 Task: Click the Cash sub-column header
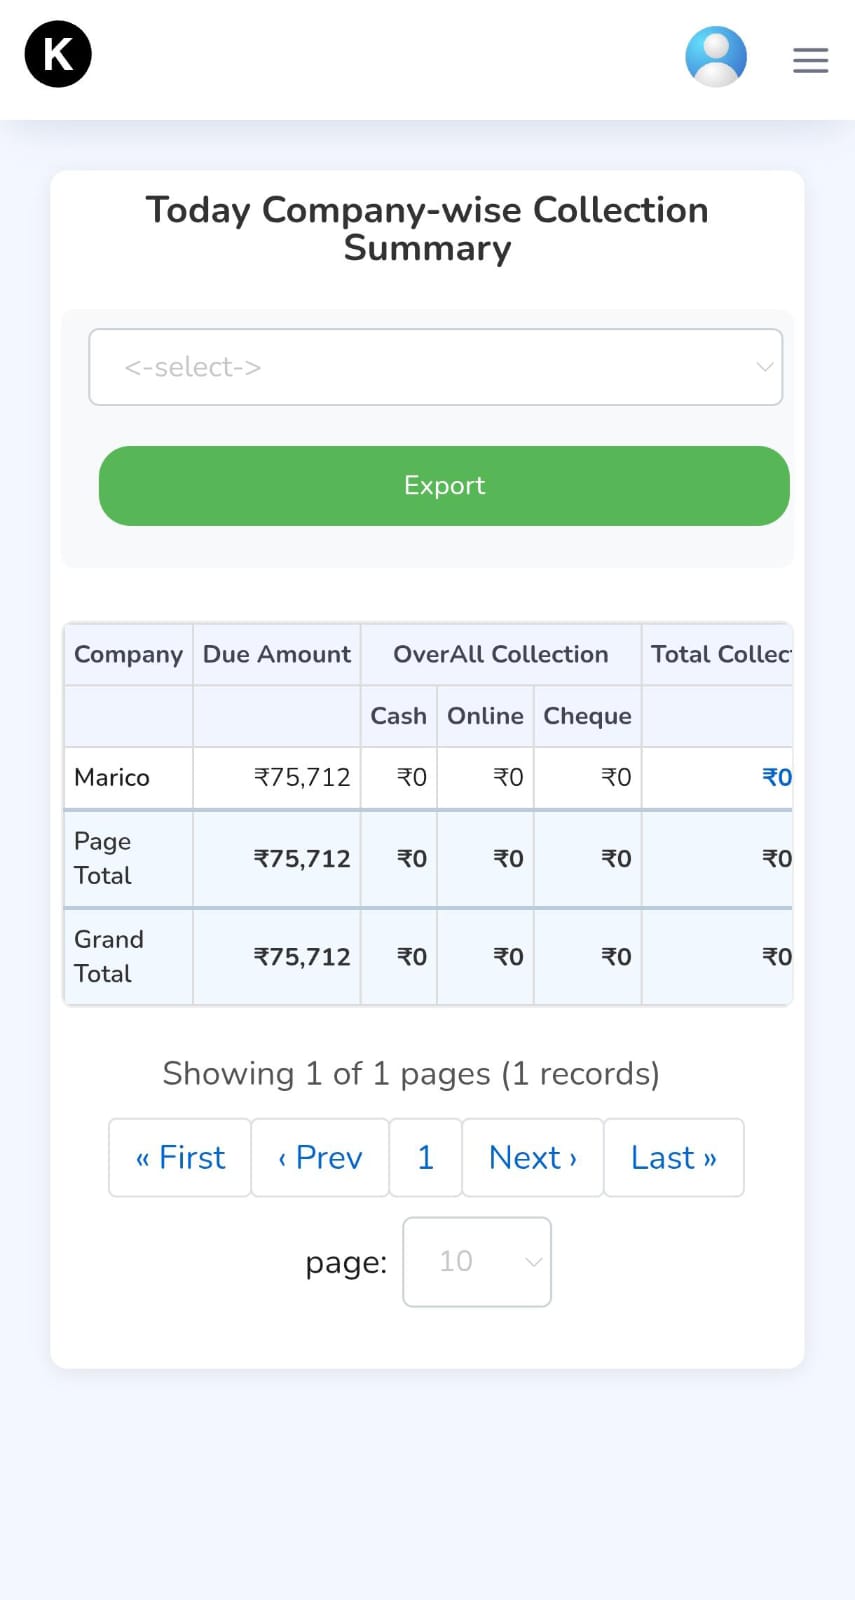click(398, 716)
